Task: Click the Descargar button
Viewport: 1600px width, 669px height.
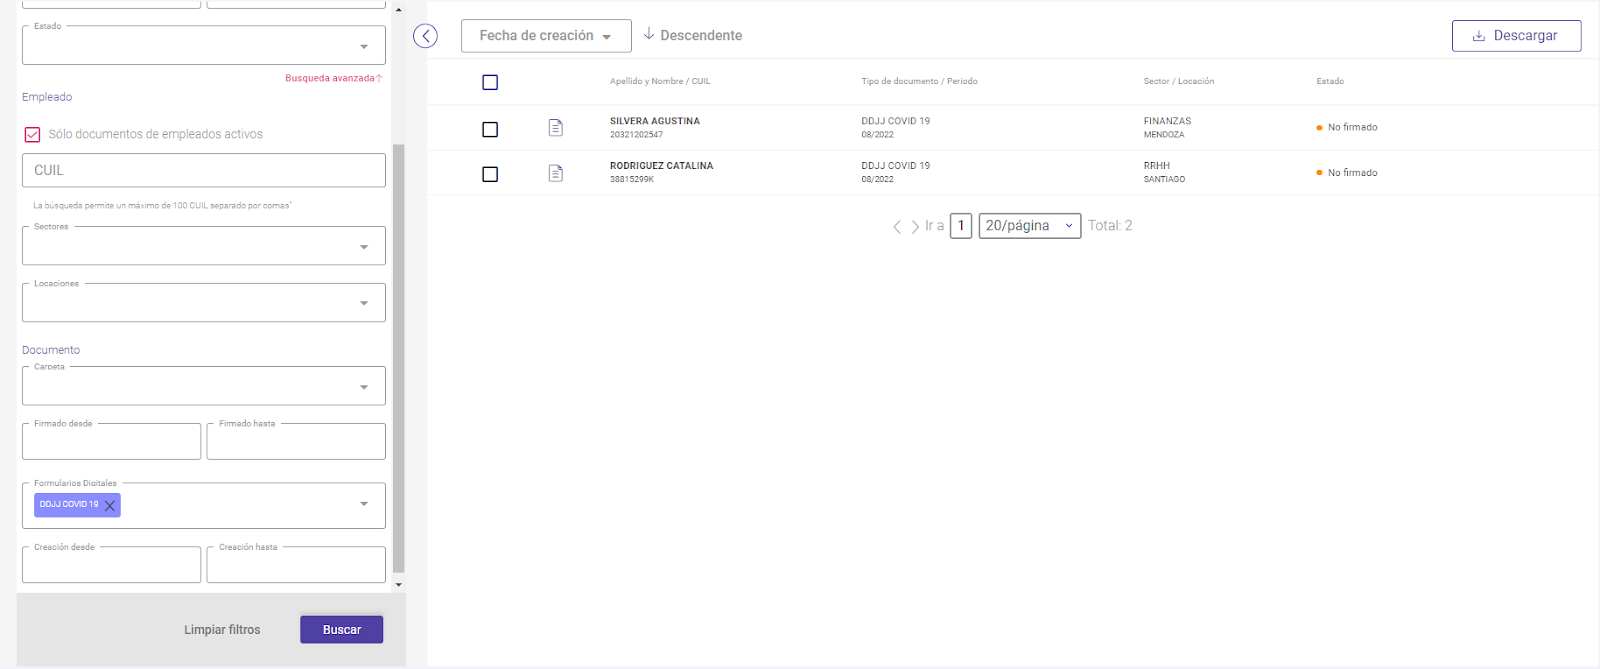Action: pyautogui.click(x=1517, y=35)
